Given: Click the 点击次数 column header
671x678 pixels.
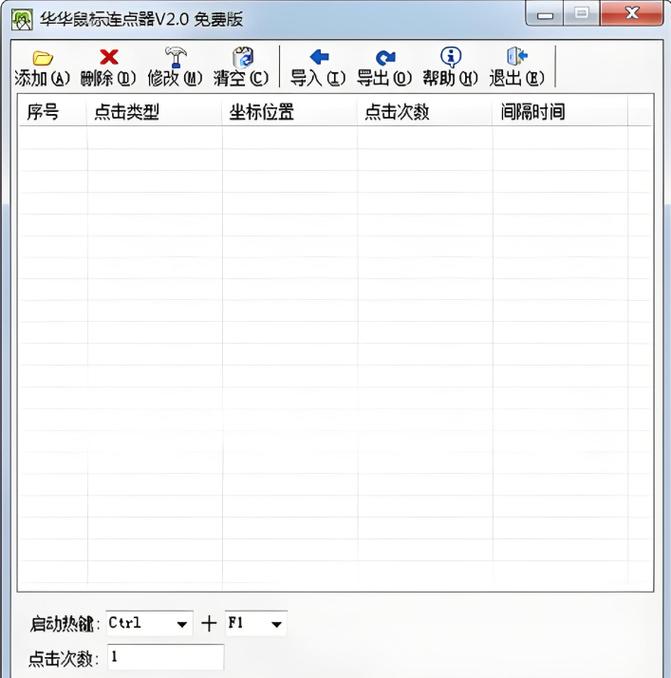Looking at the screenshot, I should pos(425,112).
